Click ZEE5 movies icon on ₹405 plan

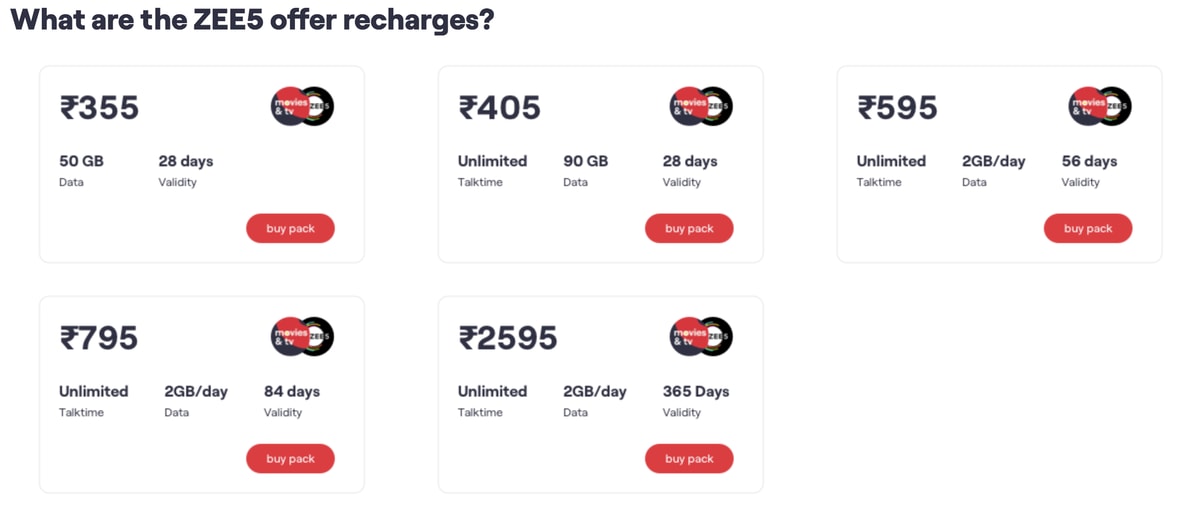[x=700, y=106]
